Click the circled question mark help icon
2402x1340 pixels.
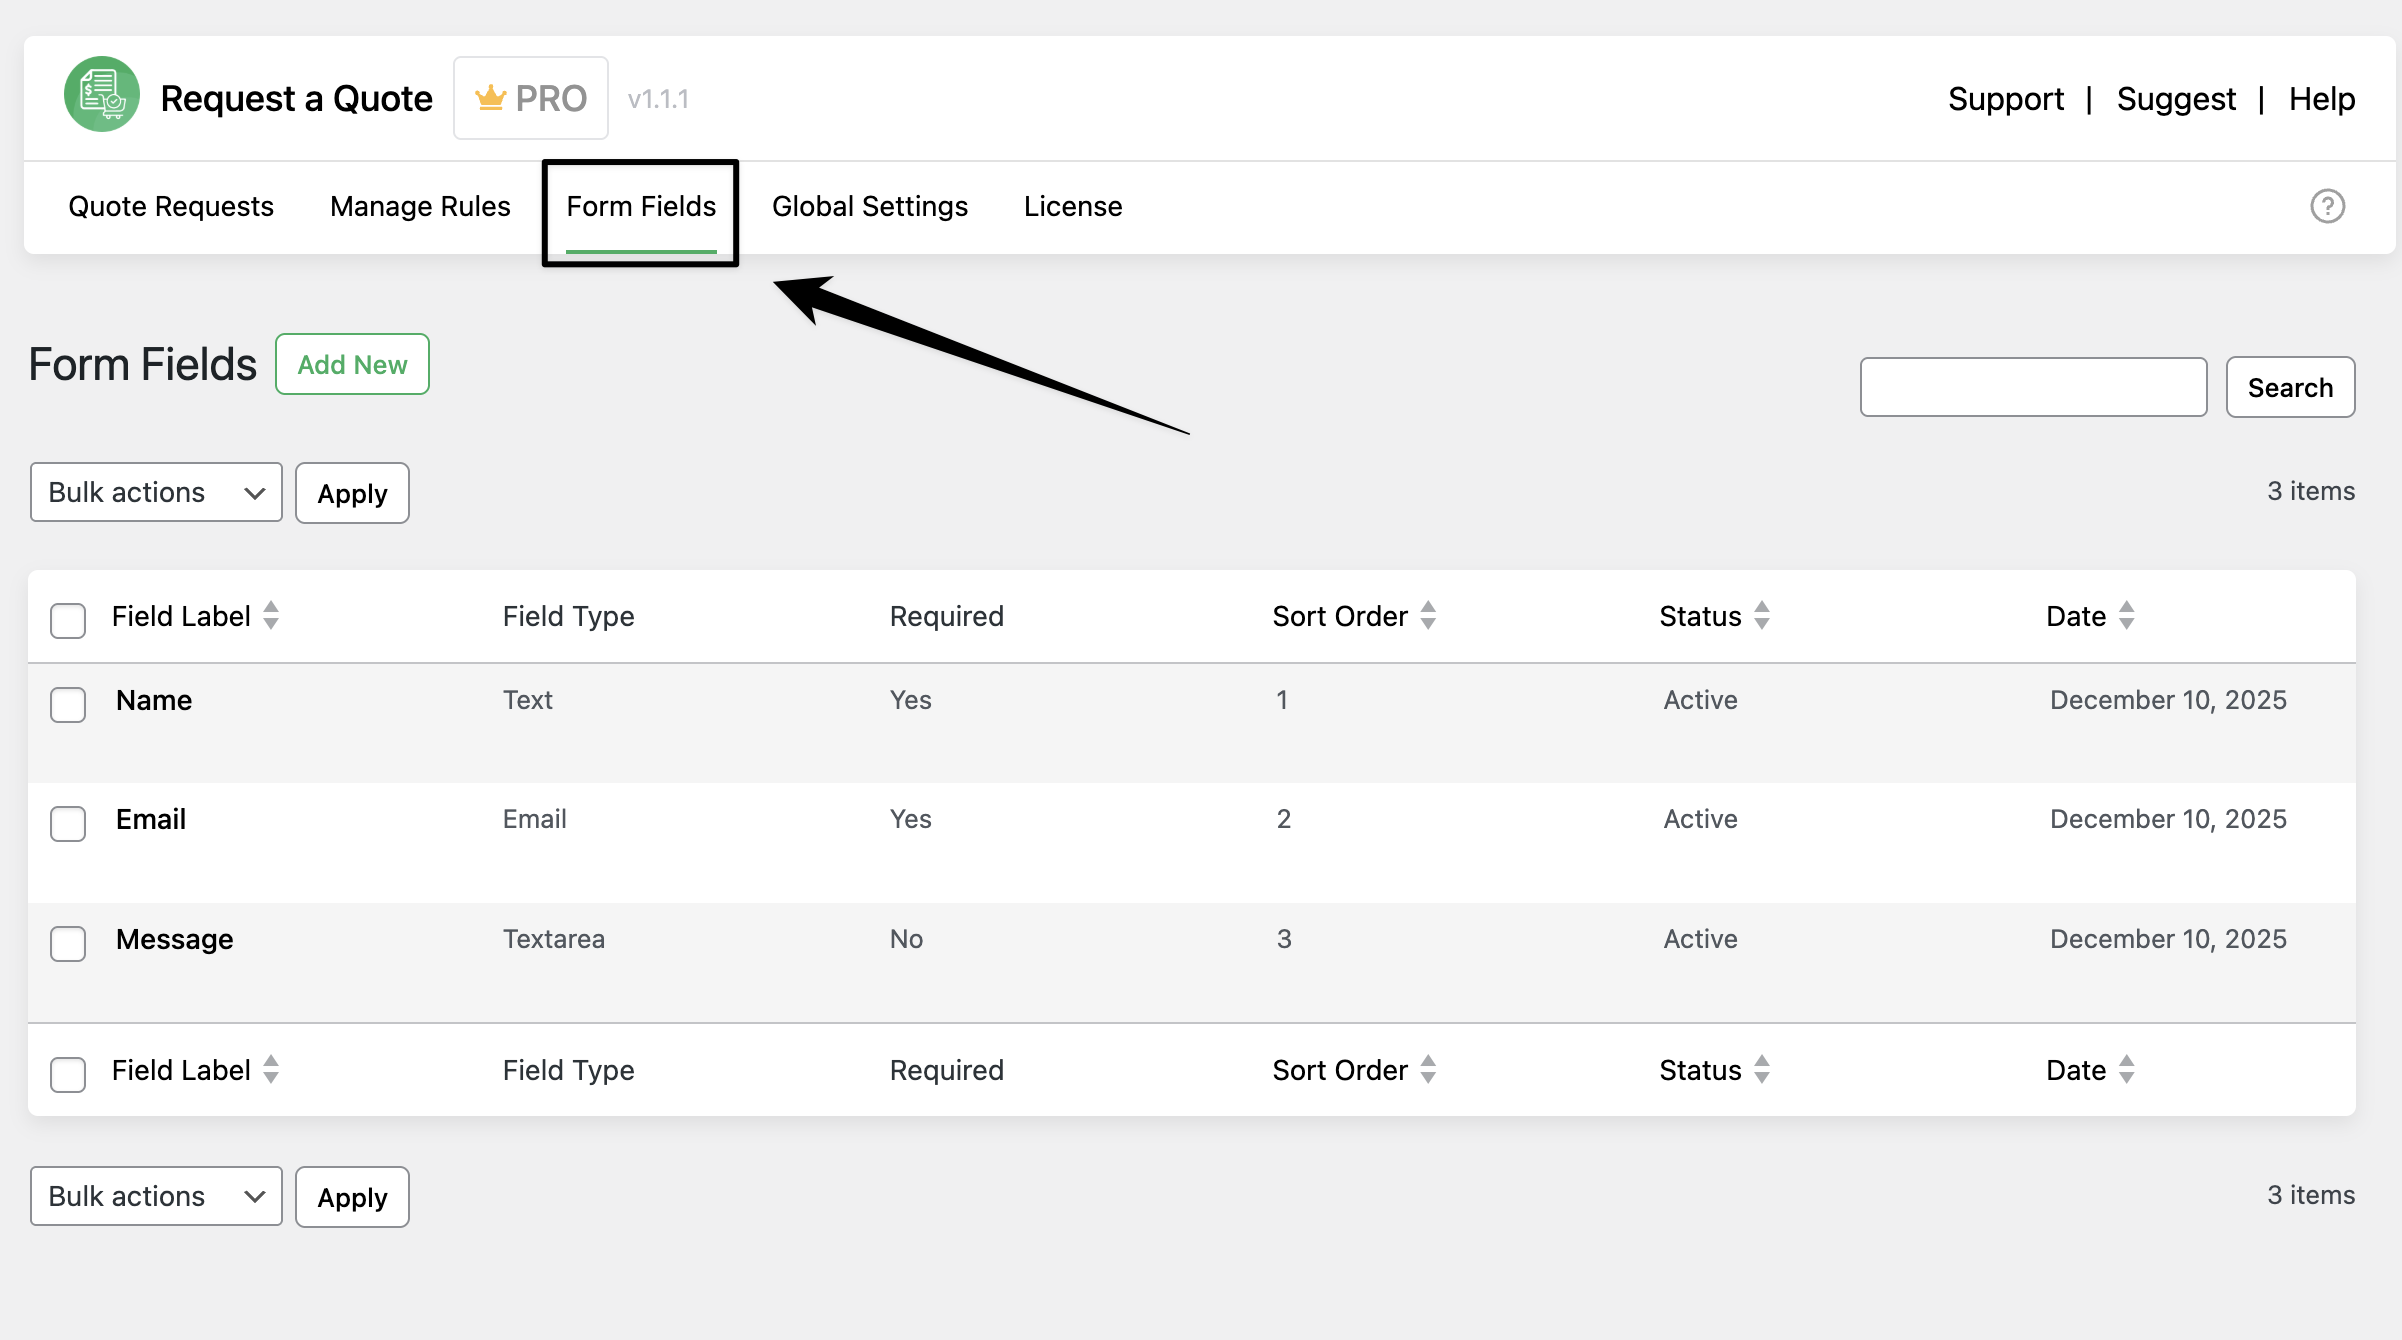click(2327, 206)
